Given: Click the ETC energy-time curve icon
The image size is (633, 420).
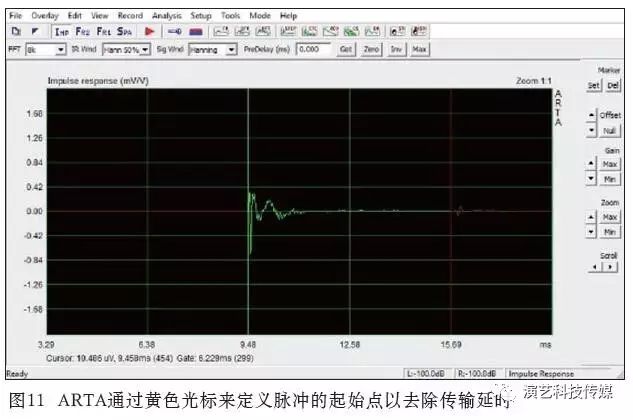Looking at the screenshot, I should (x=309, y=31).
